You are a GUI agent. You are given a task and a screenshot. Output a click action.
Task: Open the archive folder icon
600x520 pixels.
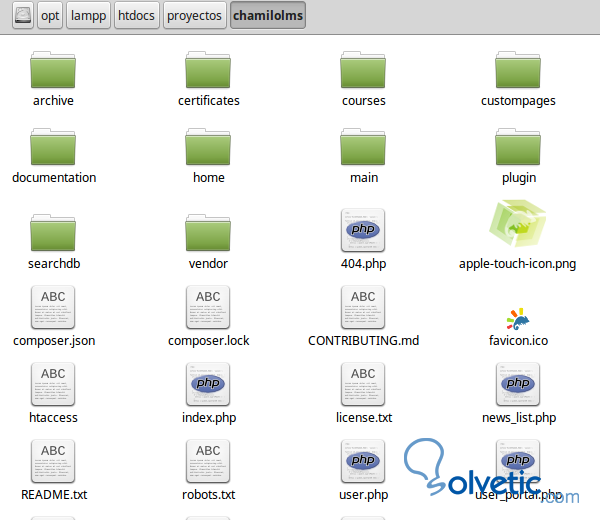tap(53, 70)
